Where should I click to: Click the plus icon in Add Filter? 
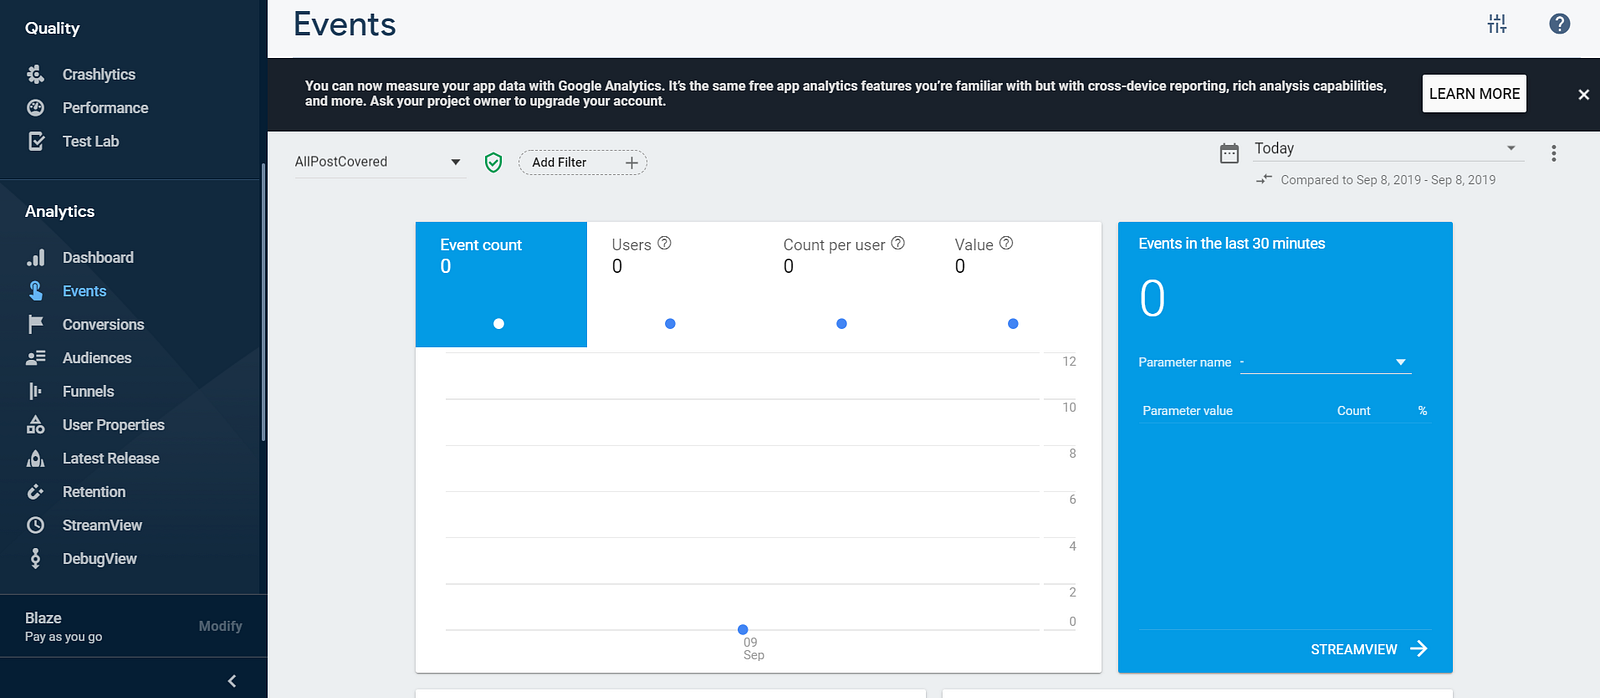(x=631, y=162)
